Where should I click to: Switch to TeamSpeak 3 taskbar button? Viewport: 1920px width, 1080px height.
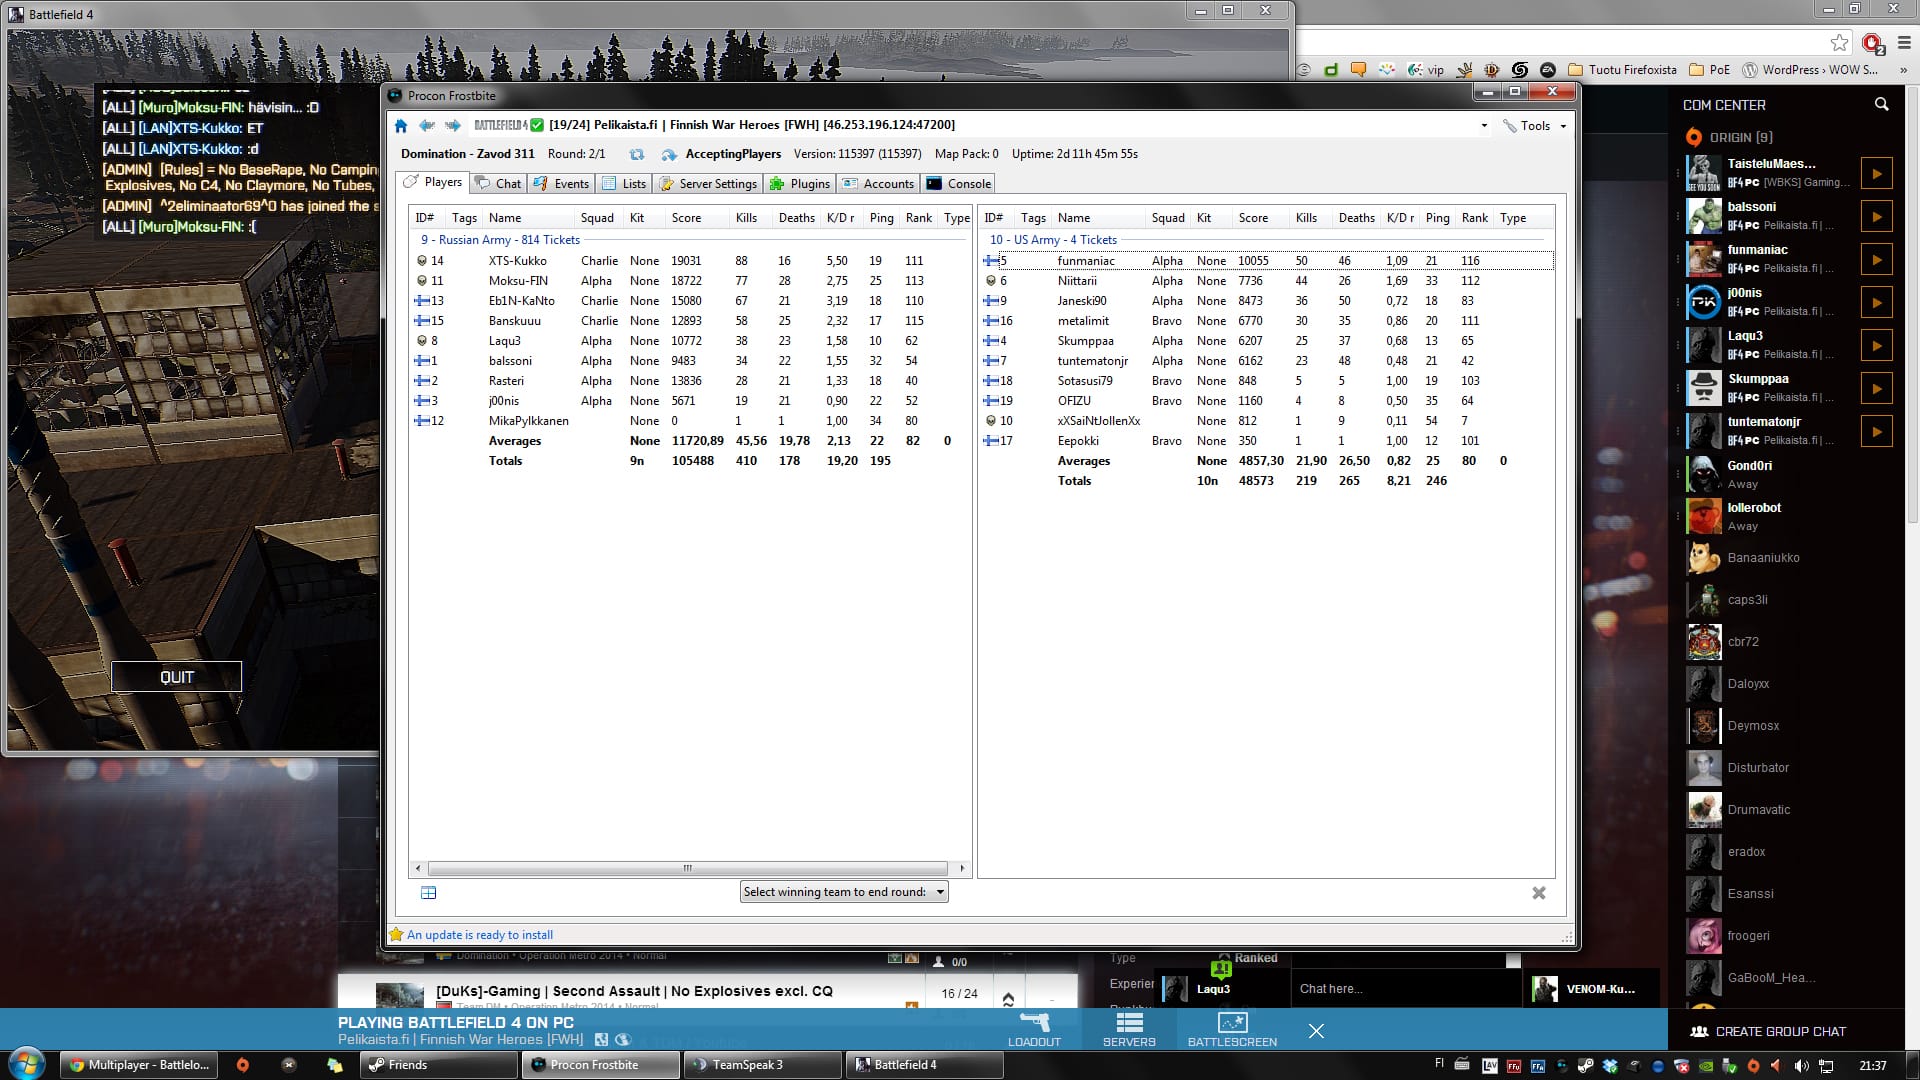click(x=762, y=1065)
